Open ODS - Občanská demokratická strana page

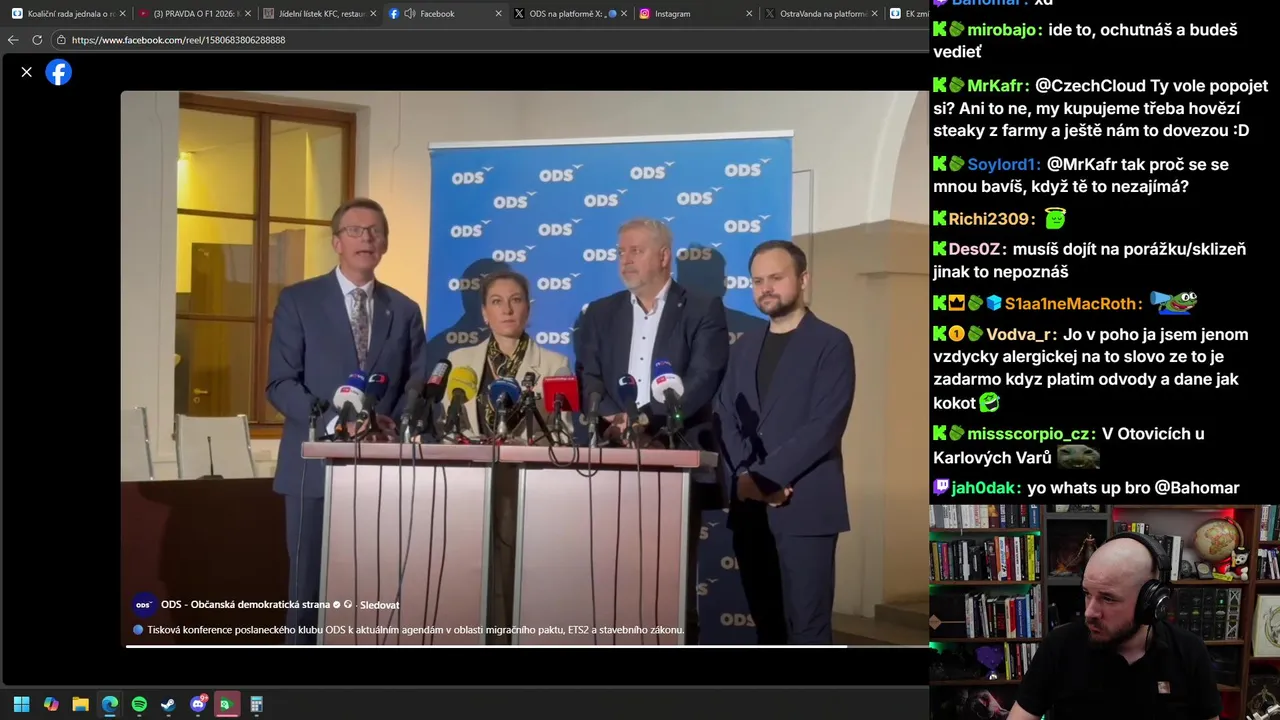245,605
